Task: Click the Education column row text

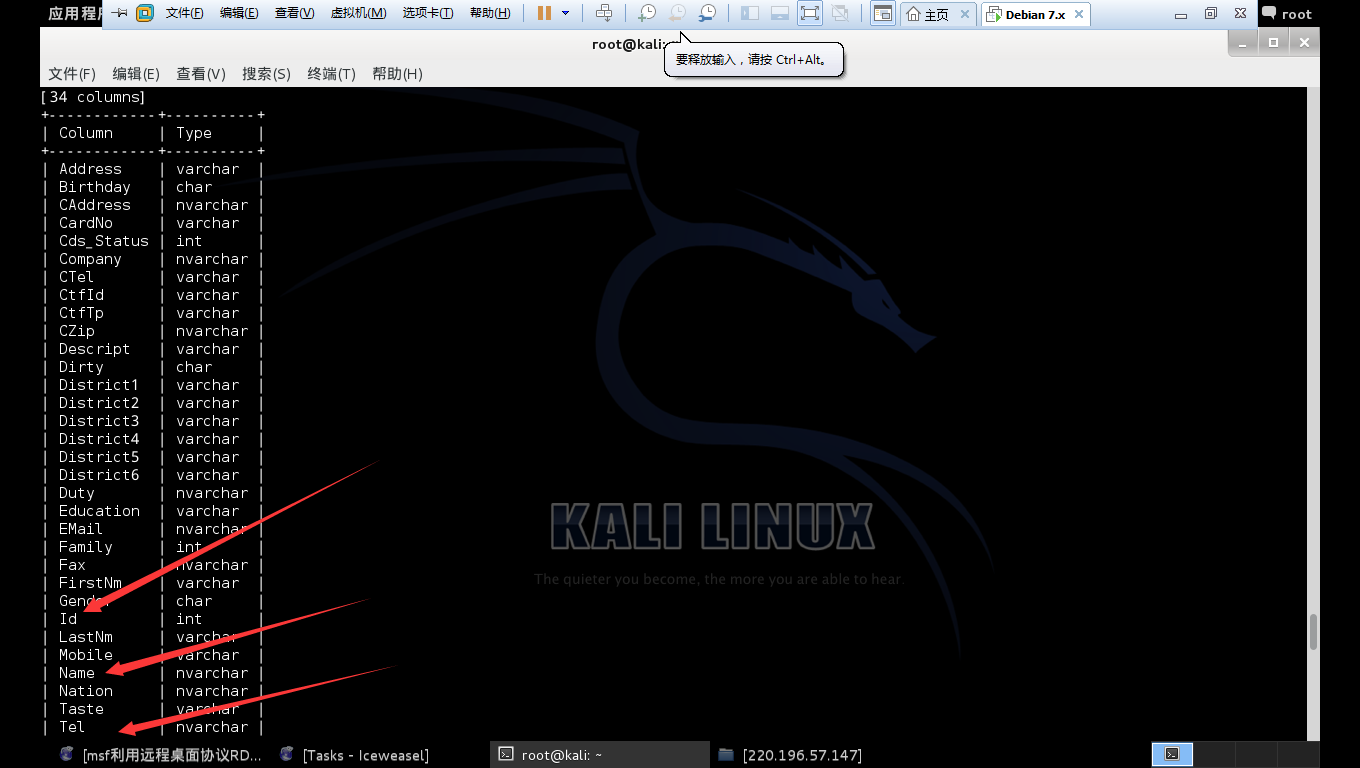Action: pyautogui.click(x=99, y=511)
